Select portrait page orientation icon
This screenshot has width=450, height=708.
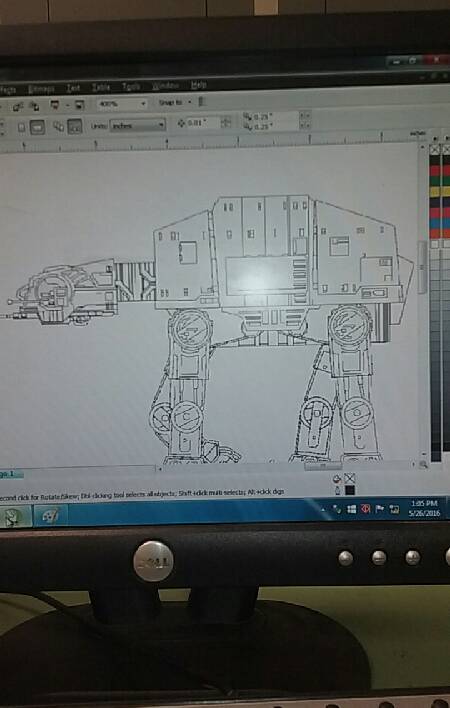pos(21,128)
